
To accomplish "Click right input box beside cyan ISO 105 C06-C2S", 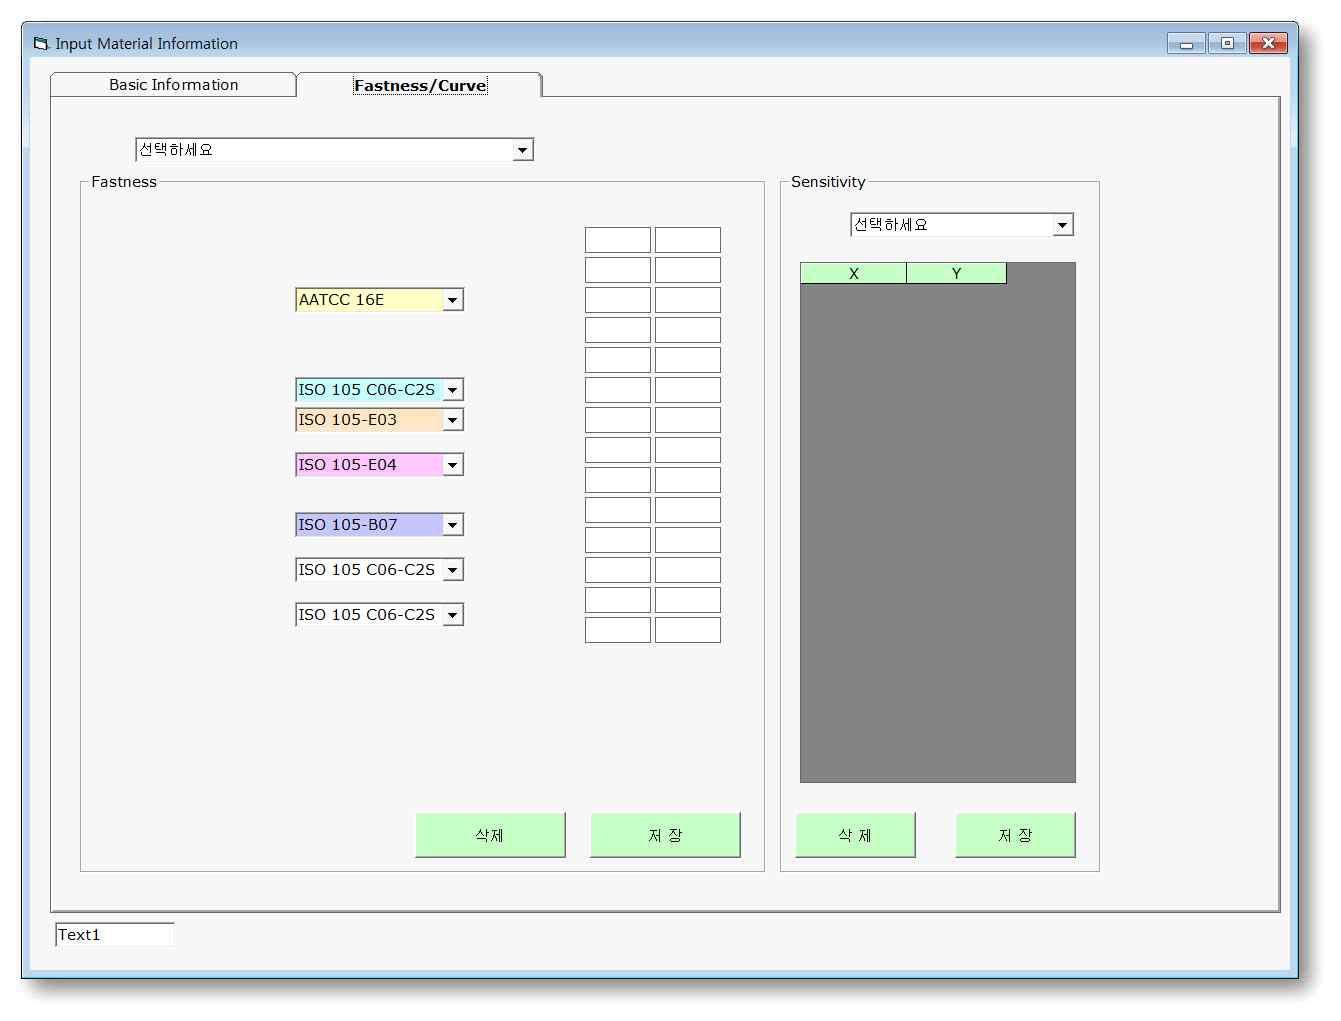I will (688, 390).
